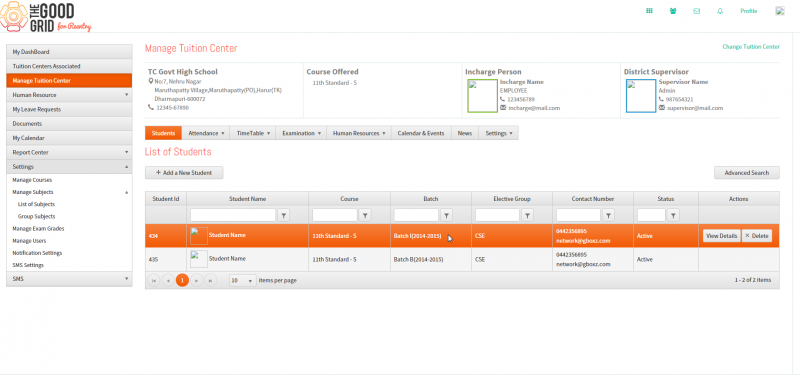
Task: Switch to the Calendar & Events tab
Action: [x=420, y=133]
